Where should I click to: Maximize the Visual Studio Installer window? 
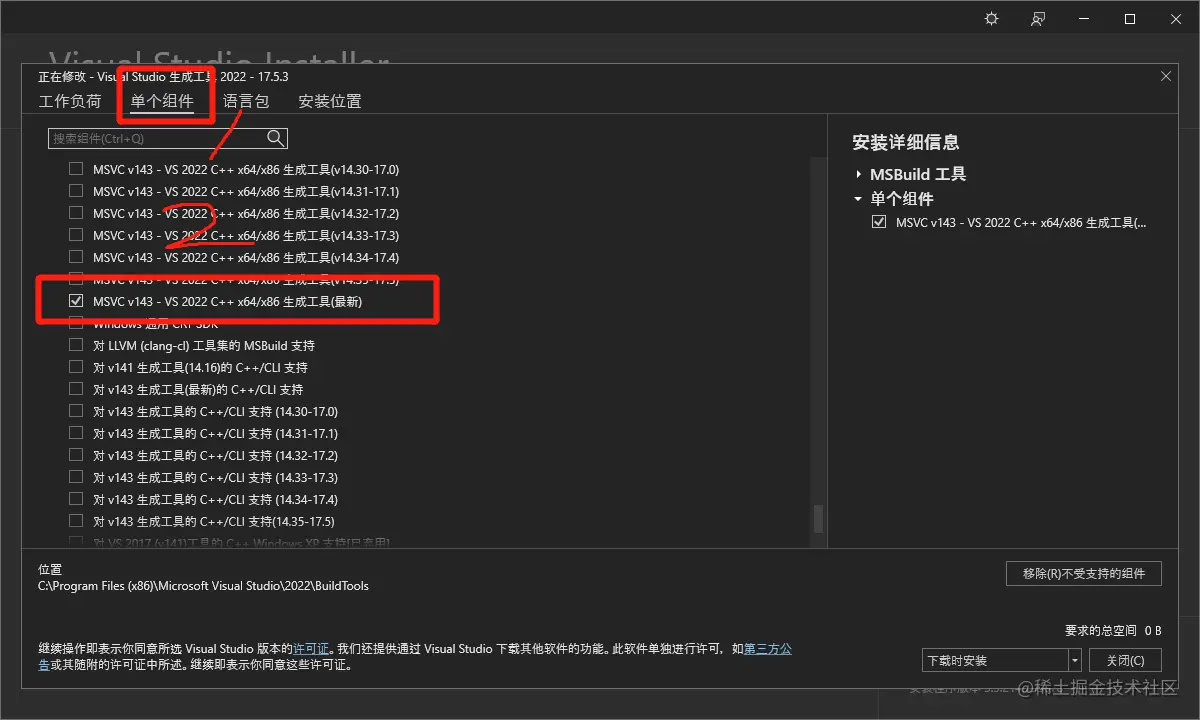(x=1130, y=19)
